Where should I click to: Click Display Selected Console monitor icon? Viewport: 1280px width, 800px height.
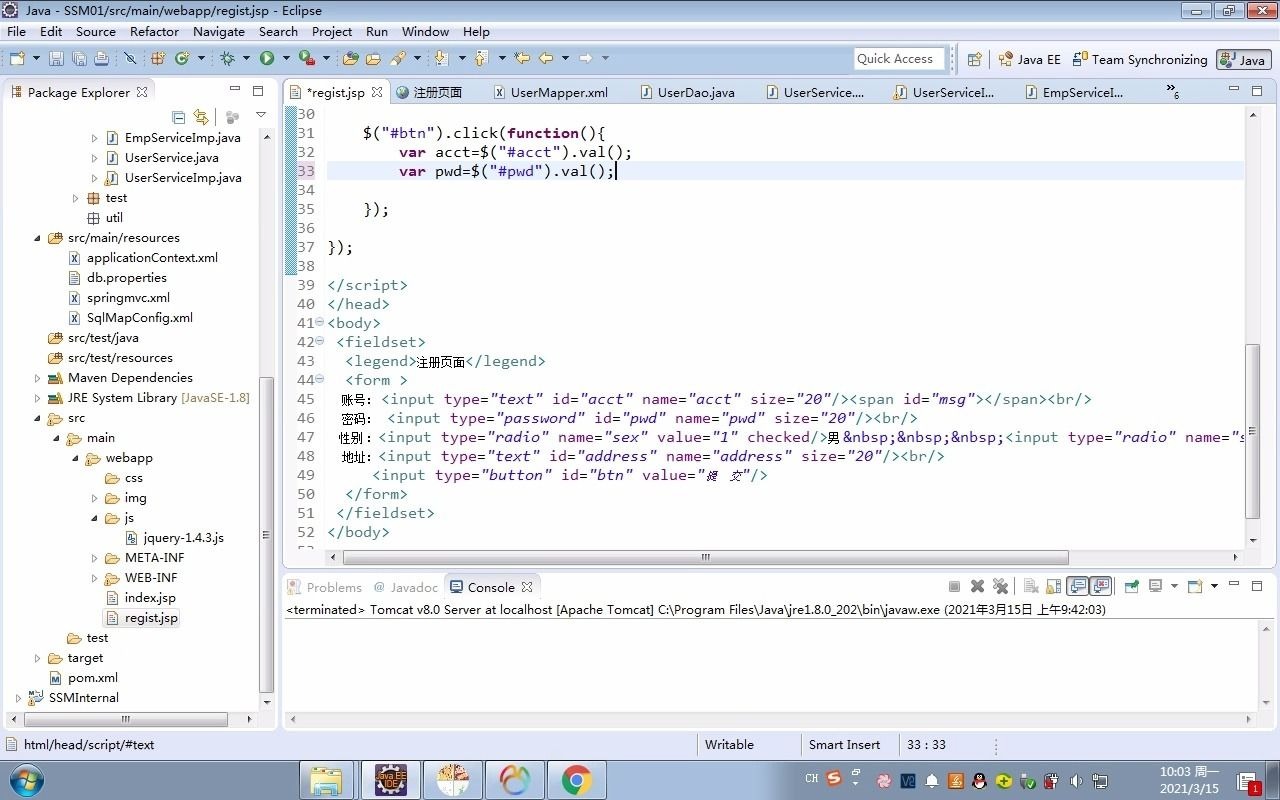coord(1155,586)
